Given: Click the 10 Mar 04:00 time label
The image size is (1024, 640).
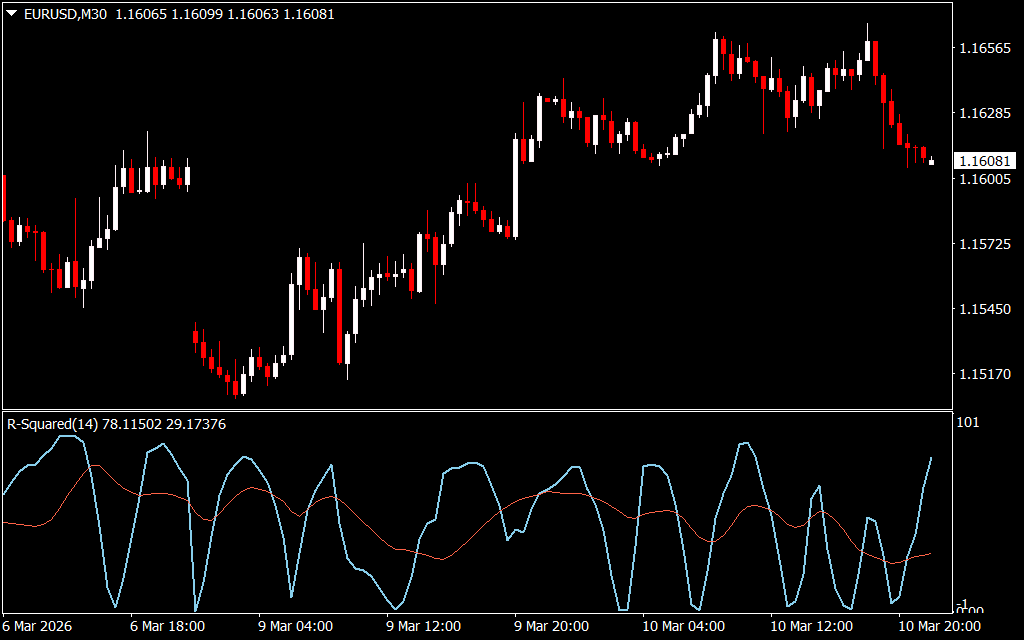Looking at the screenshot, I should (682, 627).
